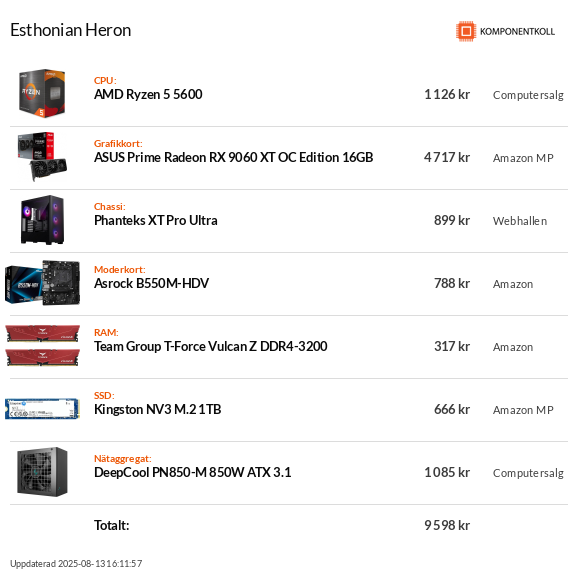This screenshot has height=577, width=577.
Task: Click DeepCool PN850-M 850W ATX 3.1 name
Action: click(x=192, y=472)
